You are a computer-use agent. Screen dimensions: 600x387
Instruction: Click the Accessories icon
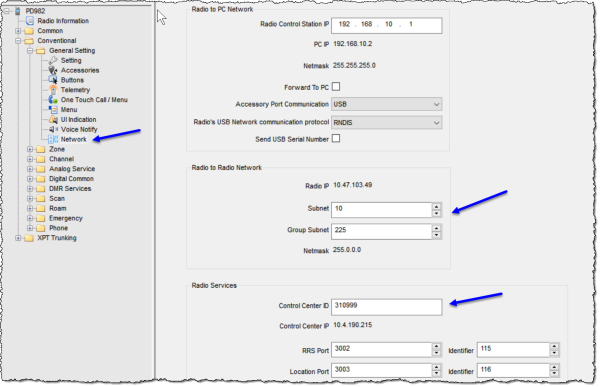[x=53, y=70]
